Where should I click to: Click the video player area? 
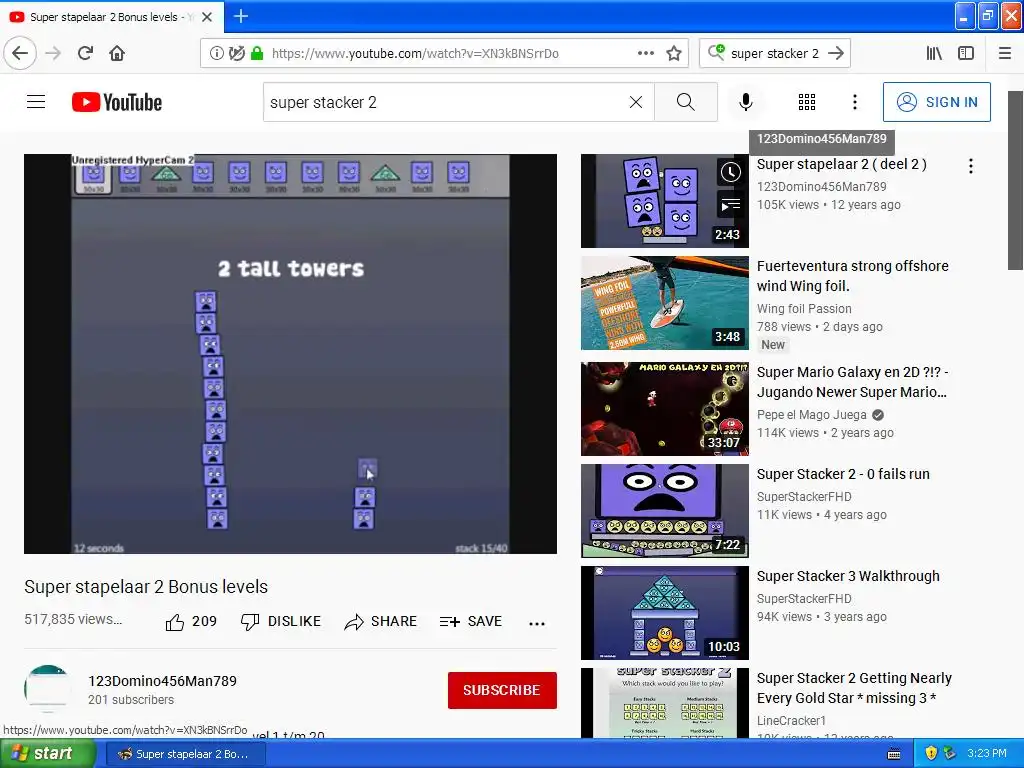(x=291, y=353)
